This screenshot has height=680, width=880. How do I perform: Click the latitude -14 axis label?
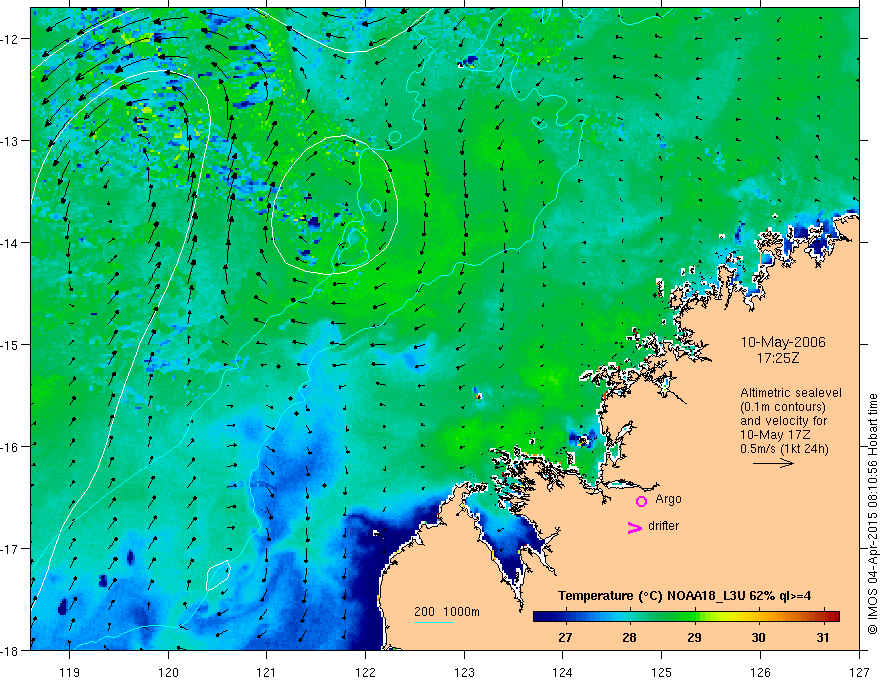pos(10,243)
